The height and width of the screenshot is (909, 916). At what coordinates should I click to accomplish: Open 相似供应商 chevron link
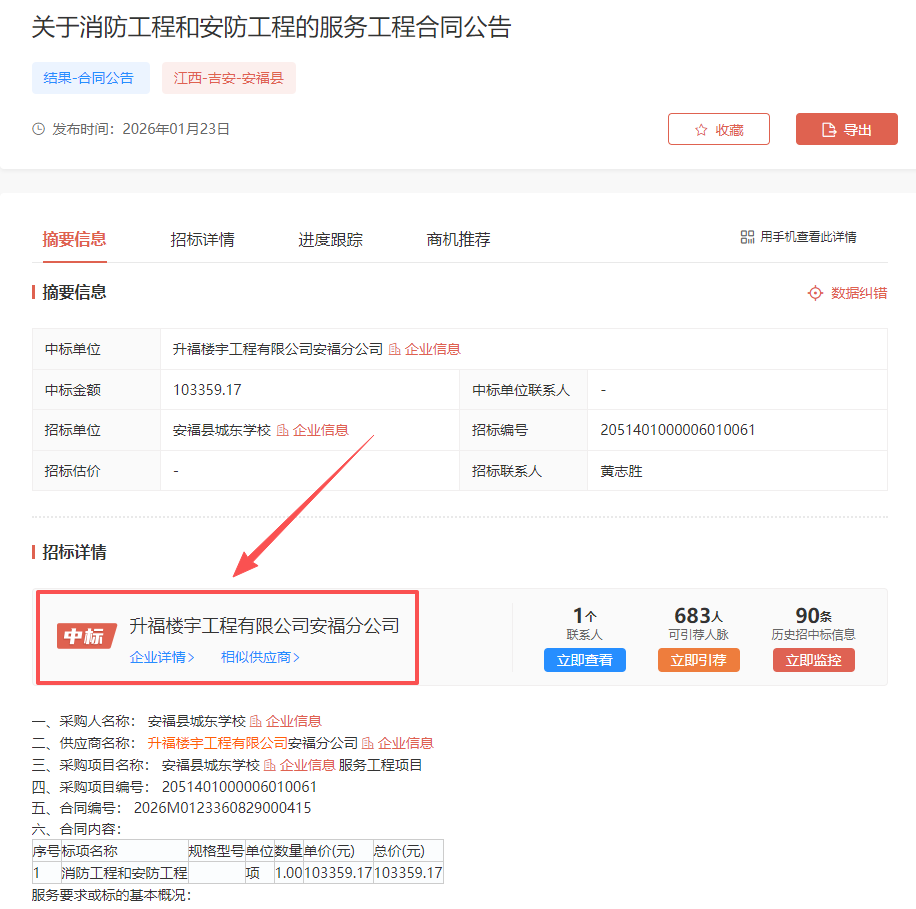260,657
